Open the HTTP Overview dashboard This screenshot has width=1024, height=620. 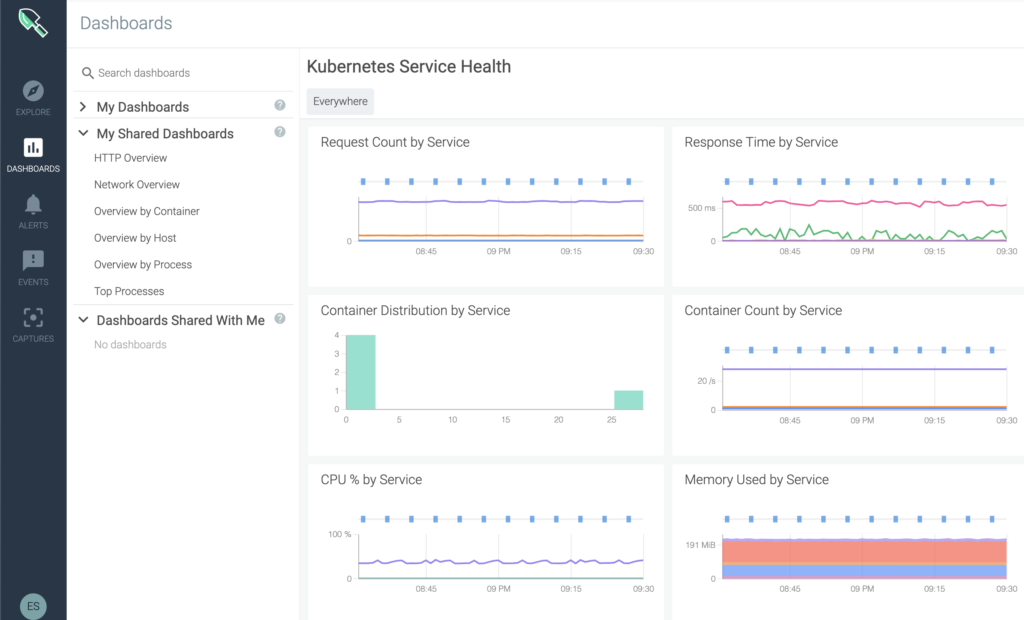tap(130, 158)
